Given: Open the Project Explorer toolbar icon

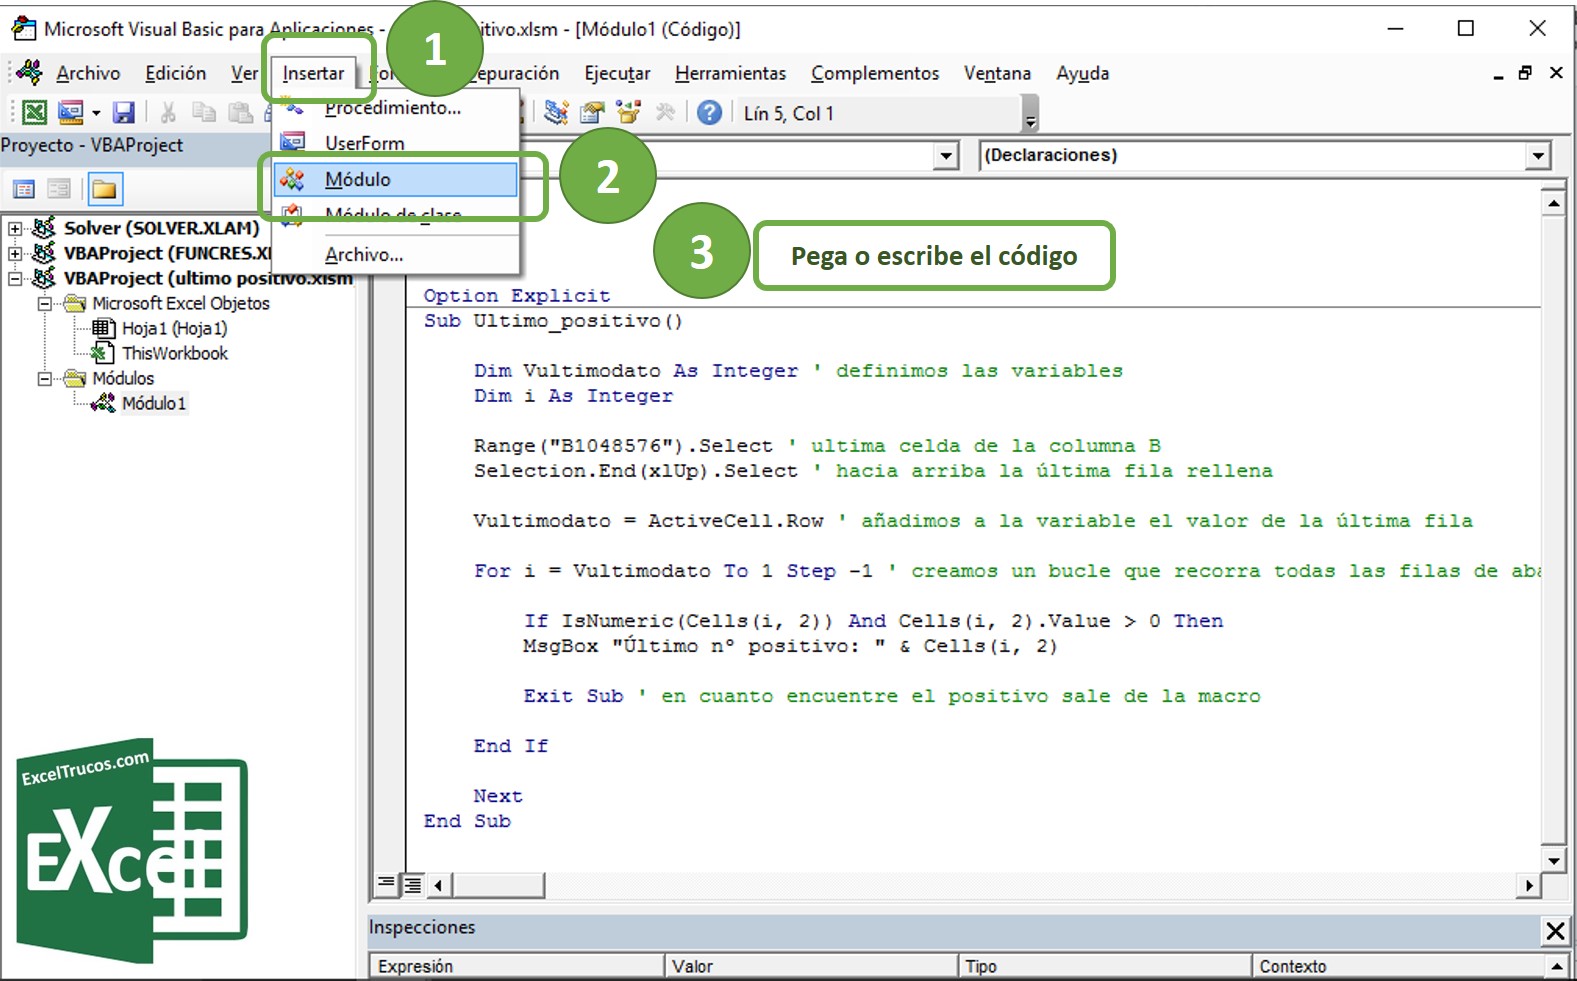Looking at the screenshot, I should tap(557, 113).
